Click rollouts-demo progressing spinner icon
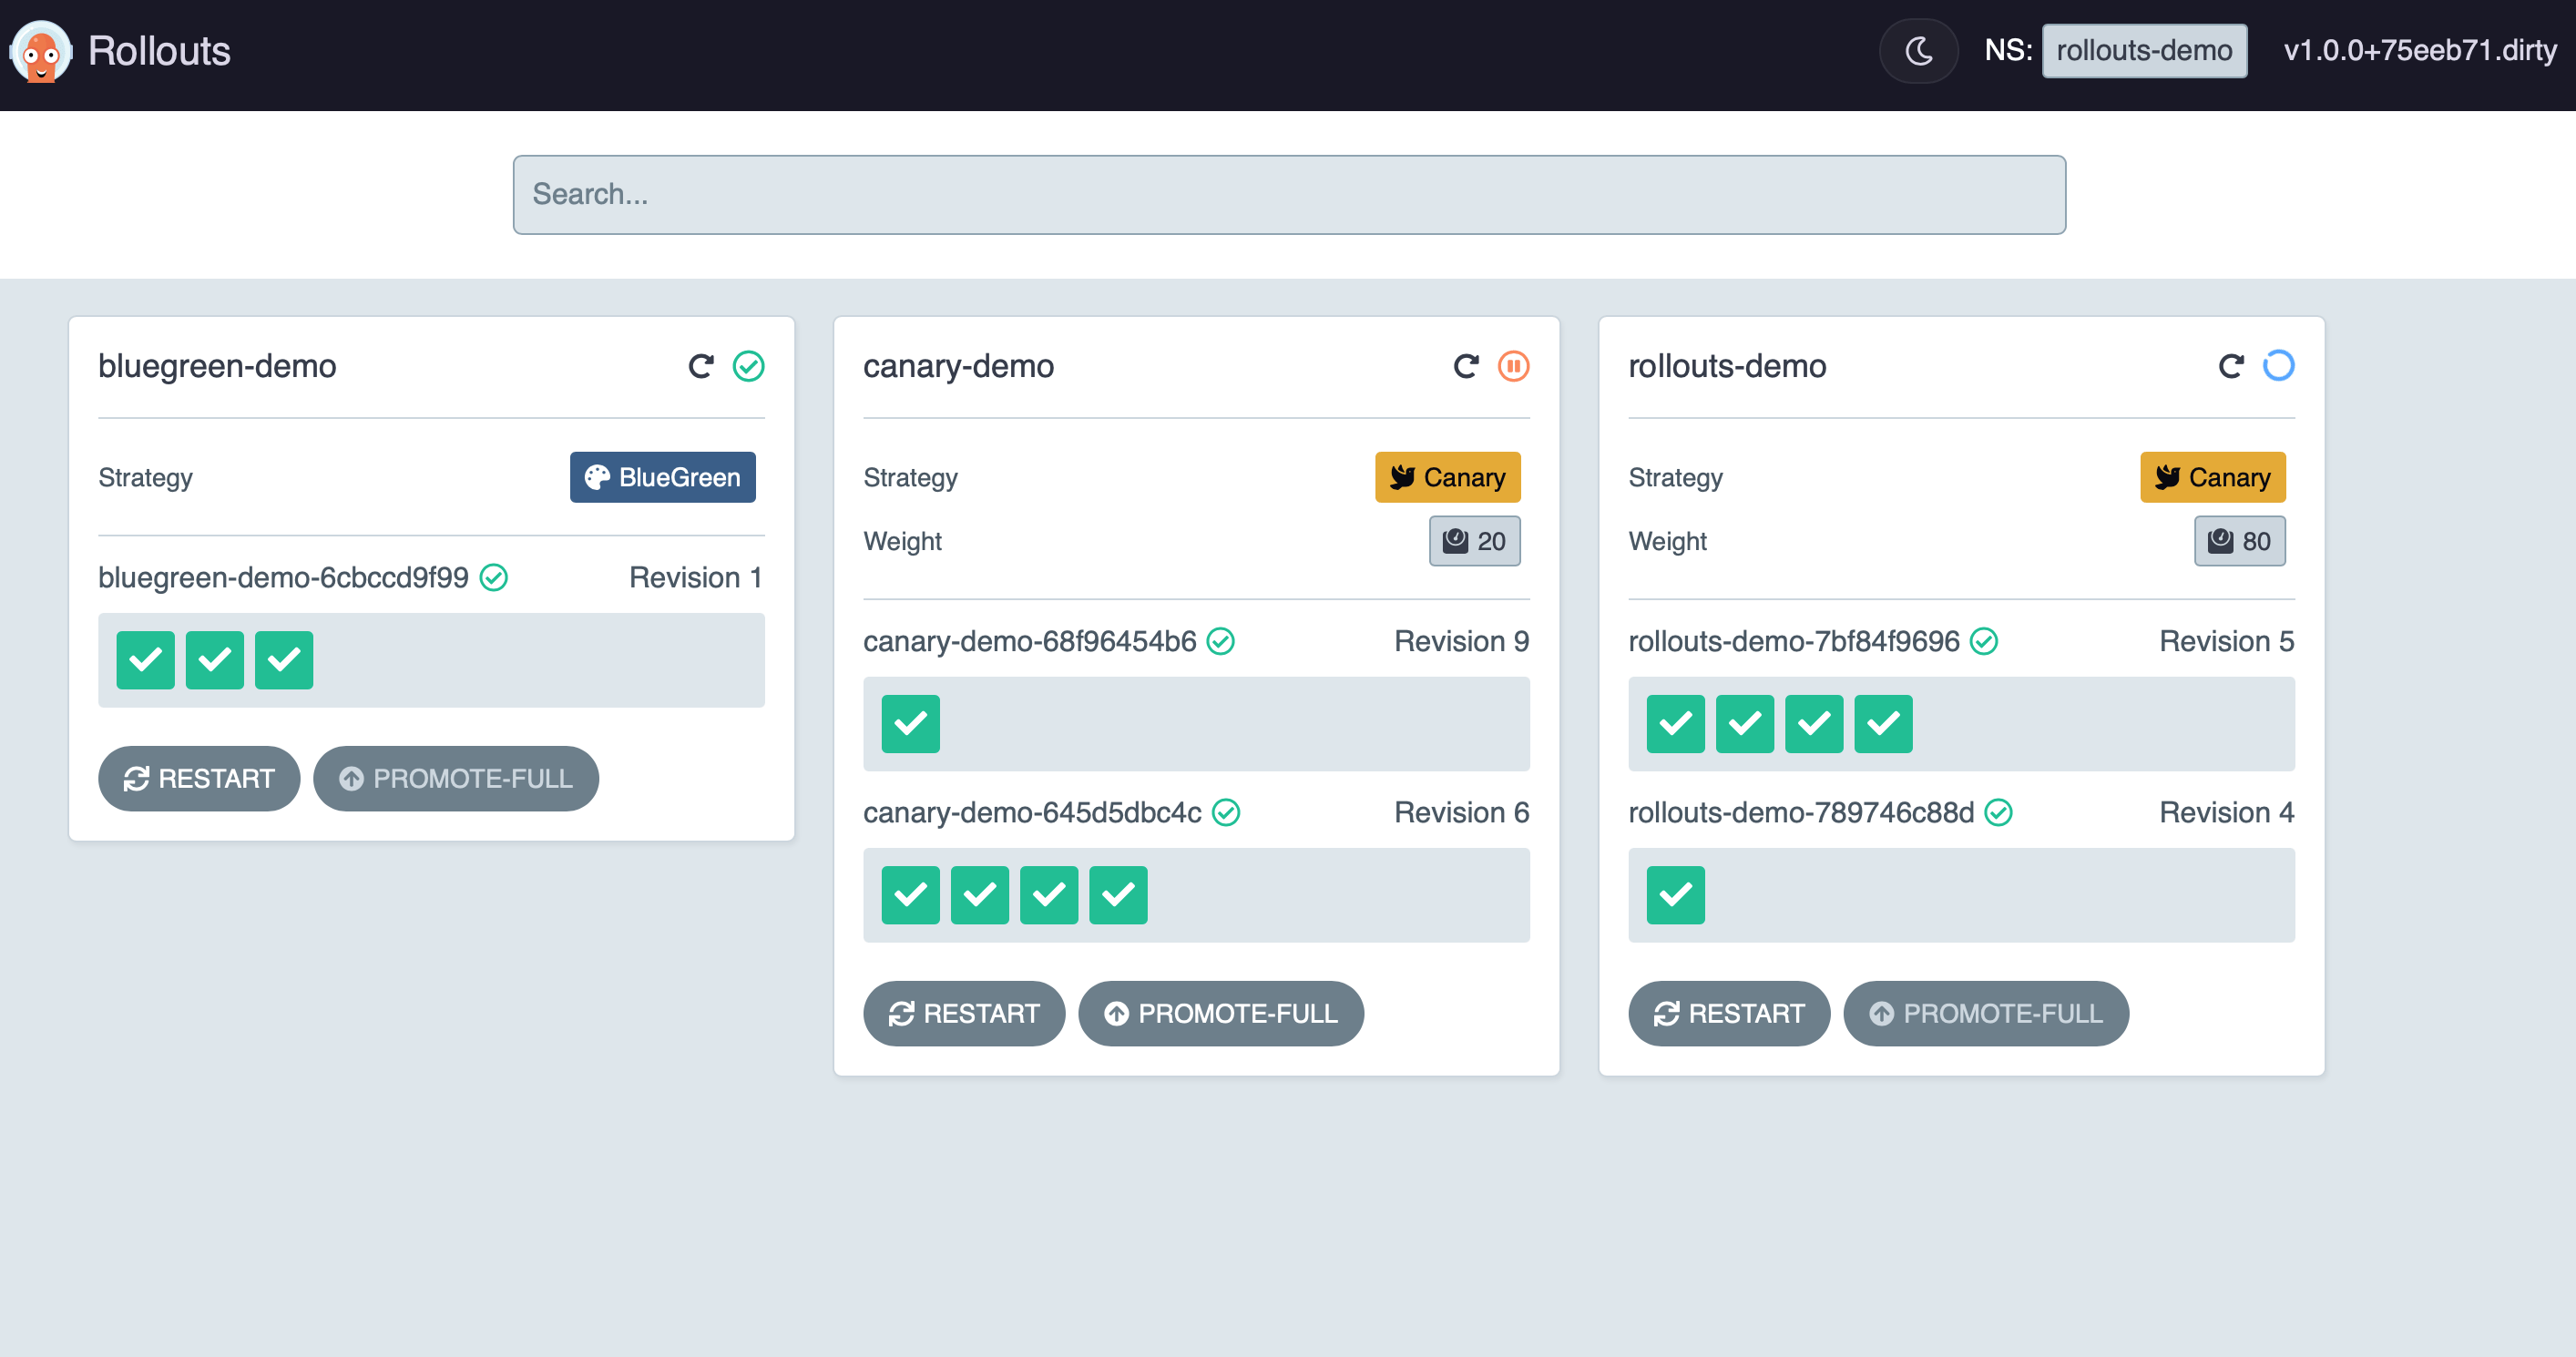This screenshot has width=2576, height=1357. pyautogui.click(x=2279, y=366)
